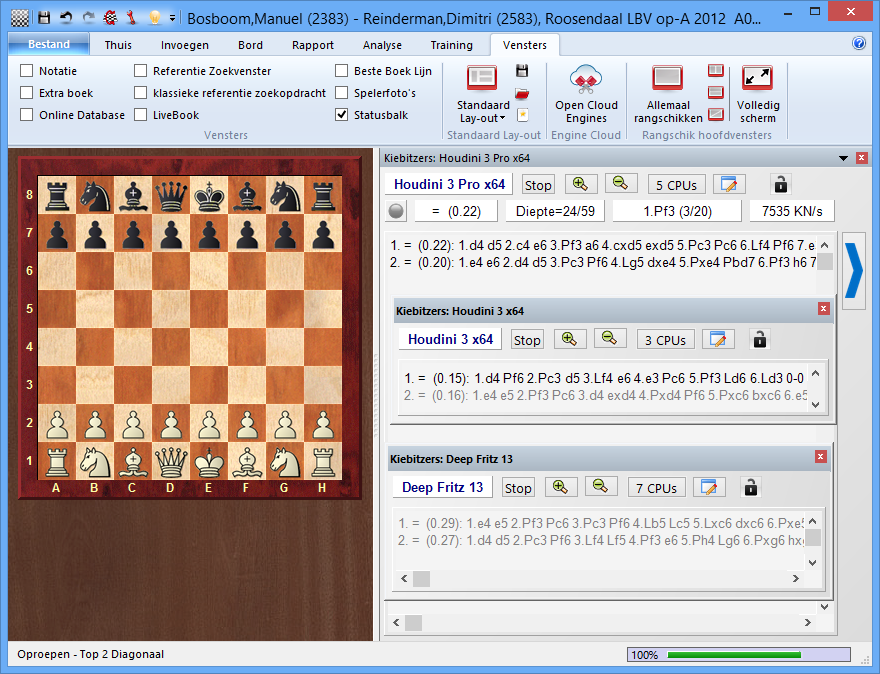Screen dimensions: 880x674
Task: Uncheck the Statusbalk checkbox
Action: 341,114
